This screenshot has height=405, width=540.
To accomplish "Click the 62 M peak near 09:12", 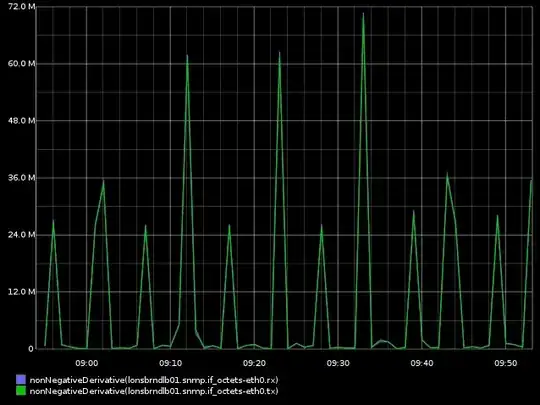I will 187,55.
